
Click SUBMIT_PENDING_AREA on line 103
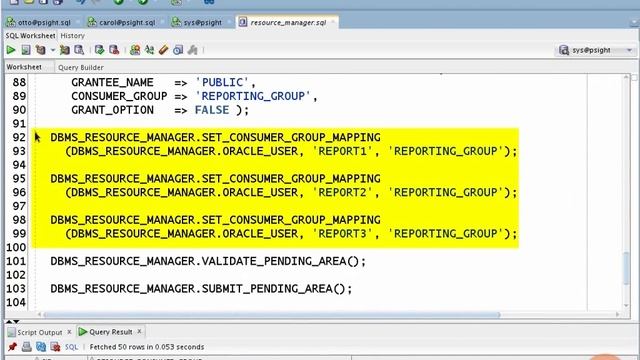click(267, 289)
